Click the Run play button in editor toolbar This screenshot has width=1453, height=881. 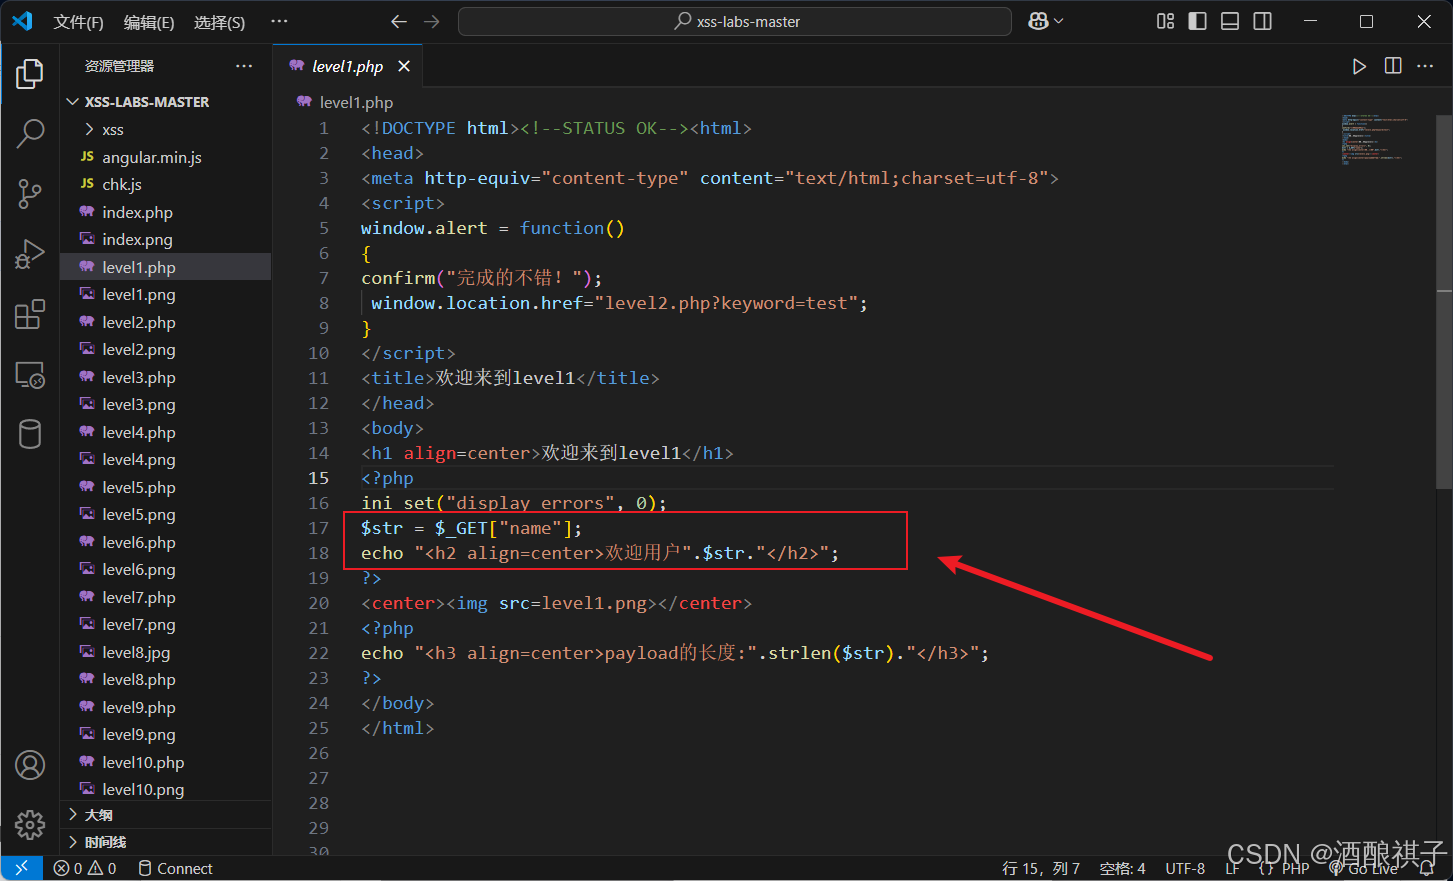pos(1359,66)
